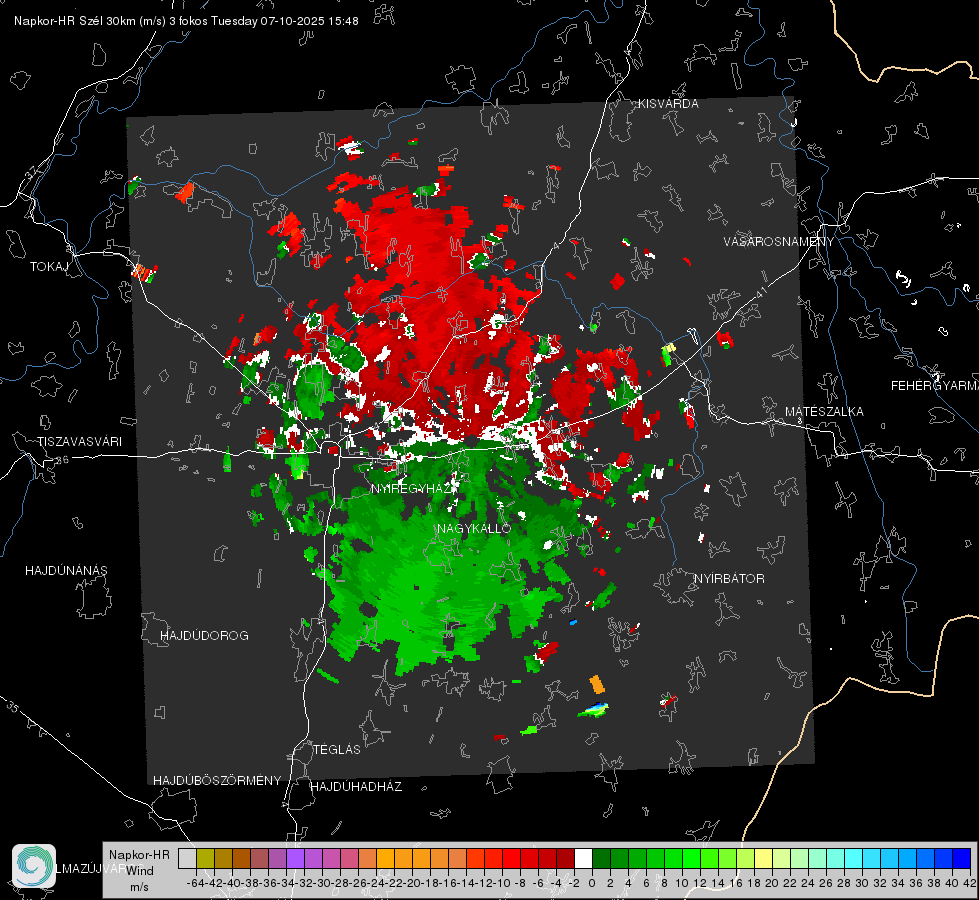Screen dimensions: 979x900
Task: Click the white zero-value swatch in legend
Action: pos(583,858)
